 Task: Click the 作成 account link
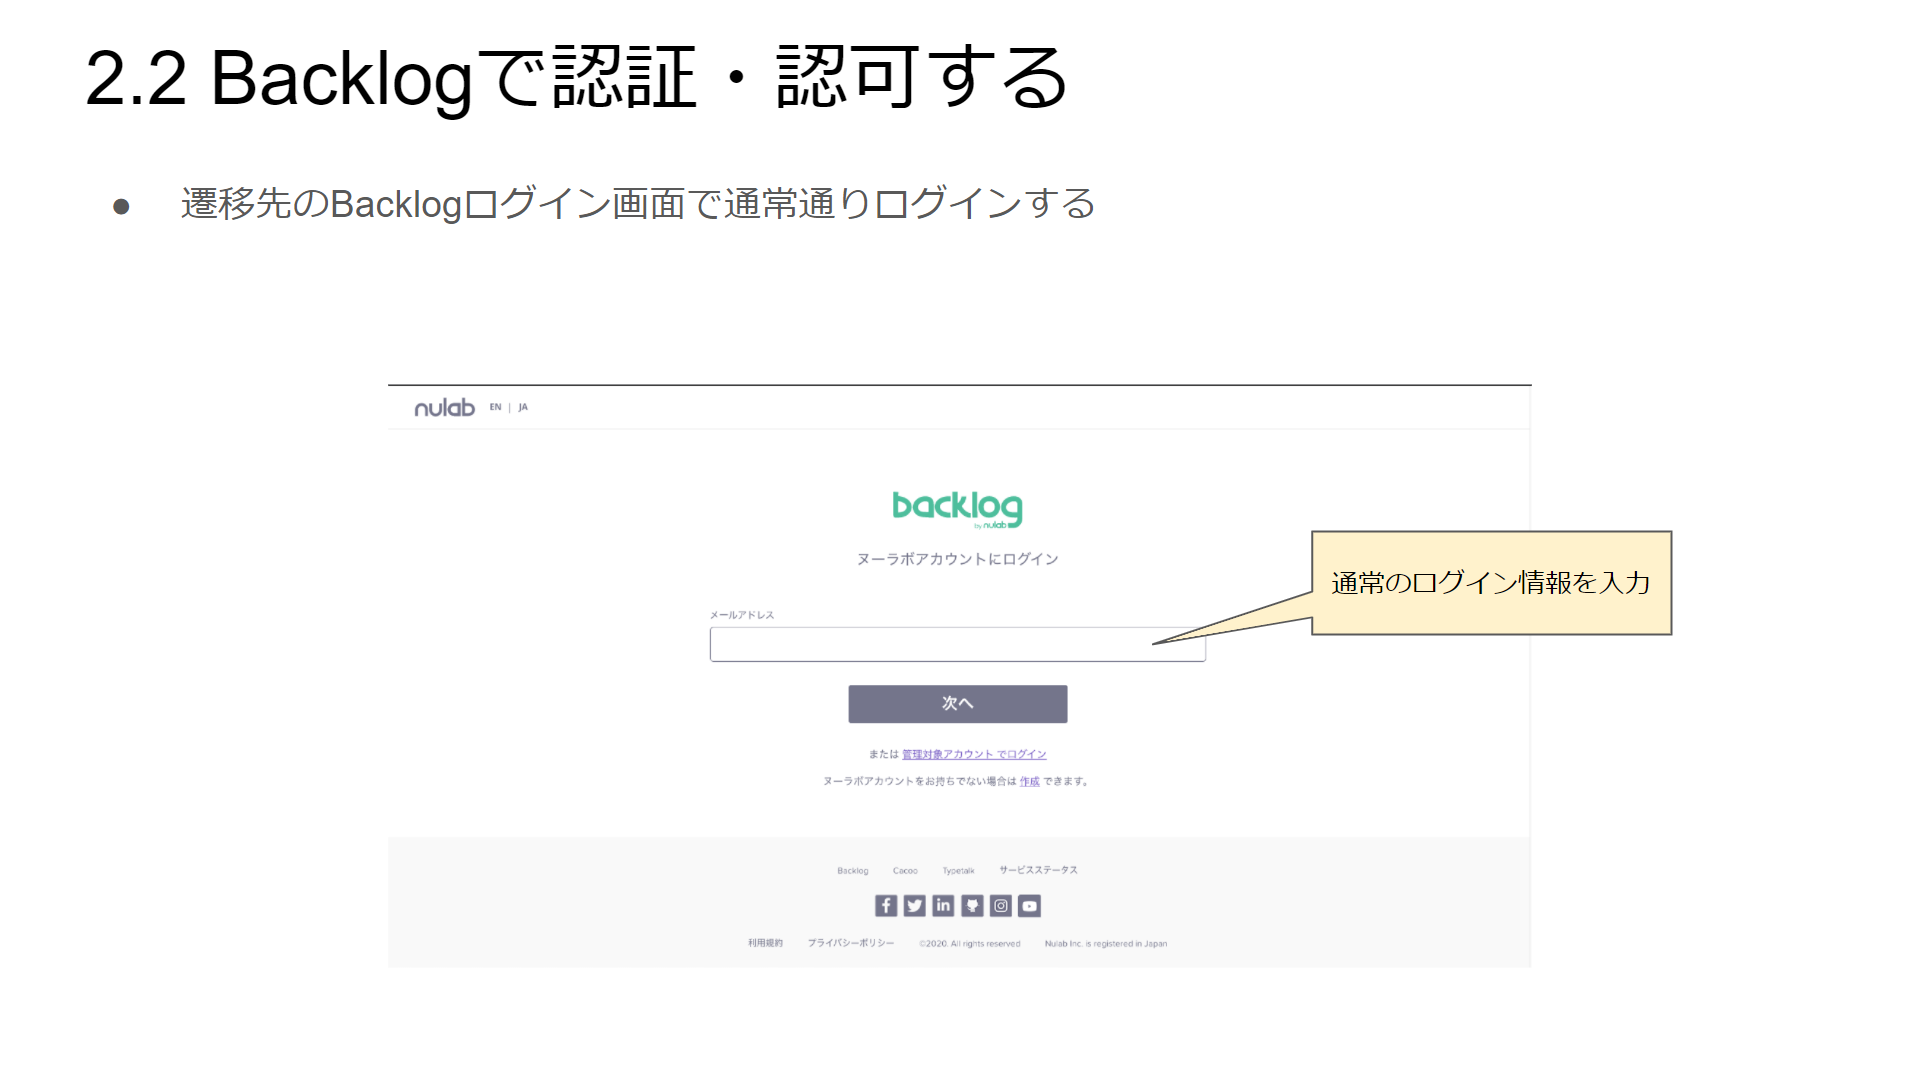(1029, 781)
